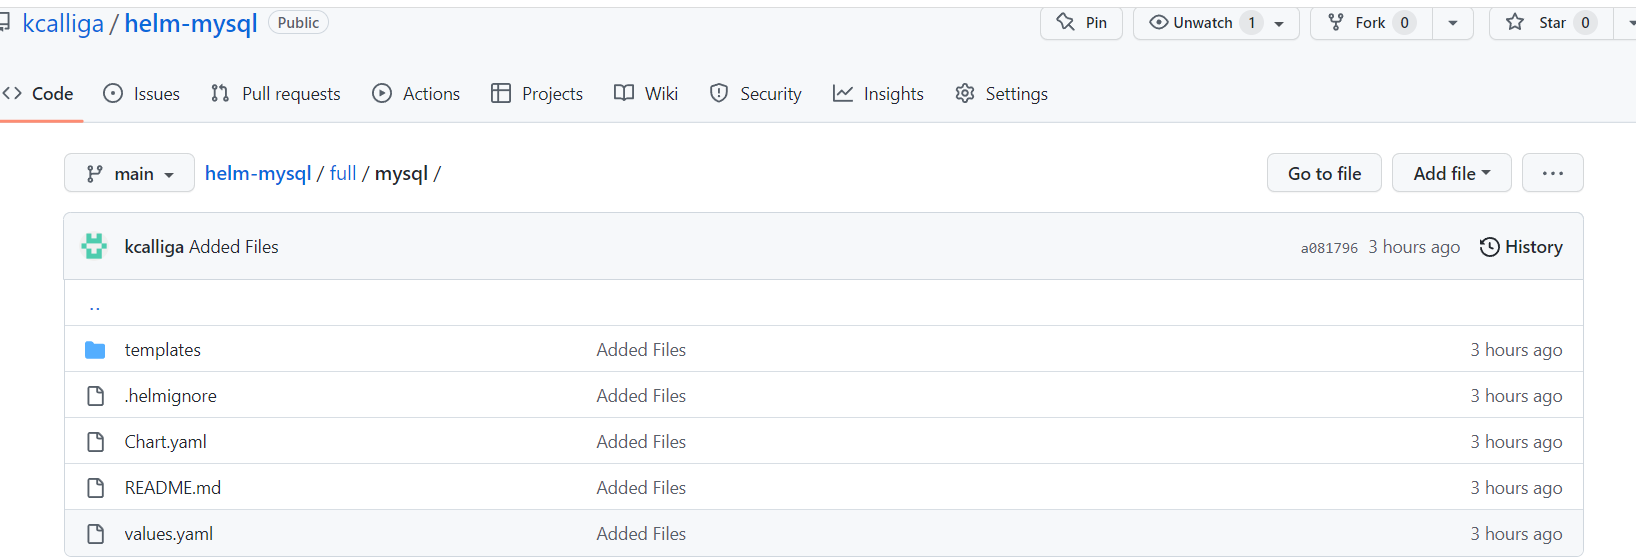Open the Security tab
Screen dimensions: 1636x560
tap(756, 93)
